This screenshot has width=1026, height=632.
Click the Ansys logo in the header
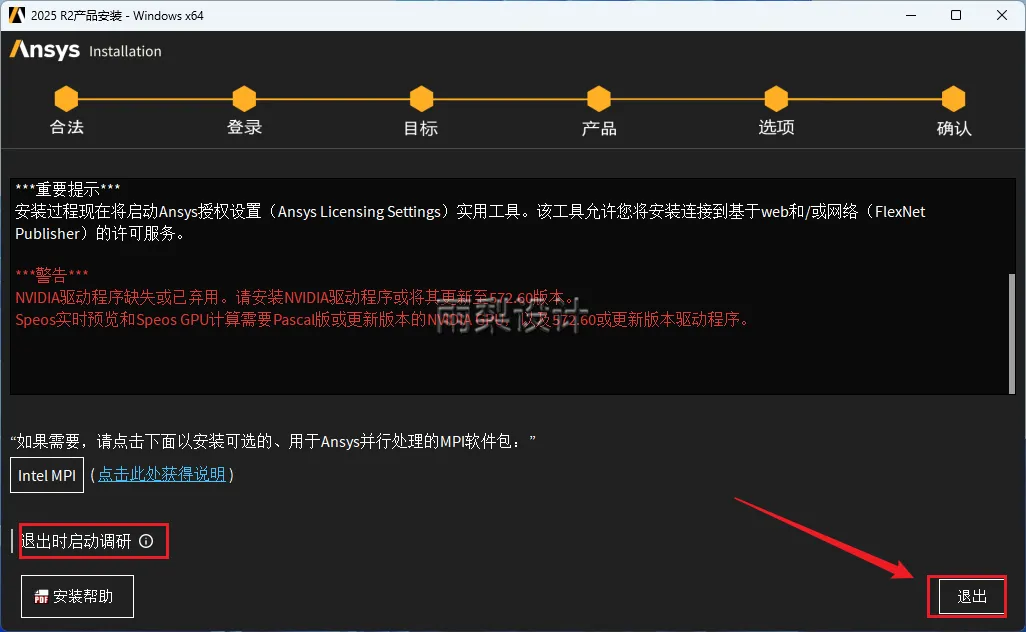tap(44, 50)
